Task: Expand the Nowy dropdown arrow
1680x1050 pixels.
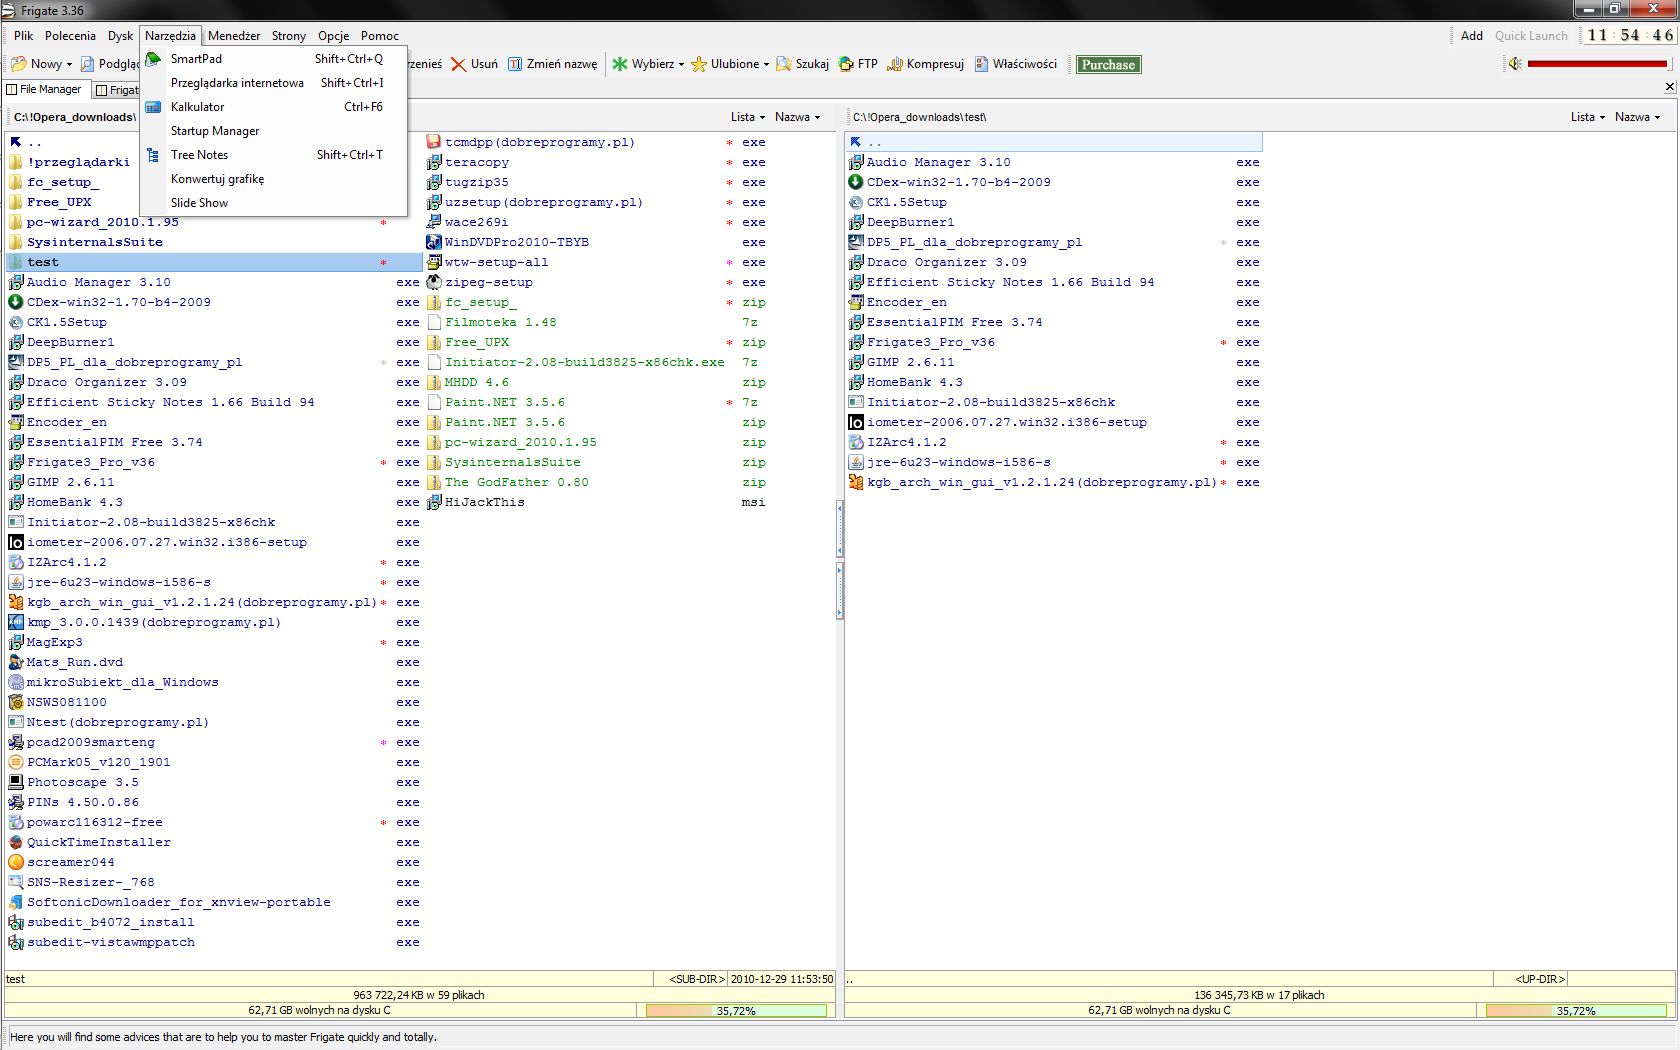Action: pyautogui.click(x=69, y=64)
